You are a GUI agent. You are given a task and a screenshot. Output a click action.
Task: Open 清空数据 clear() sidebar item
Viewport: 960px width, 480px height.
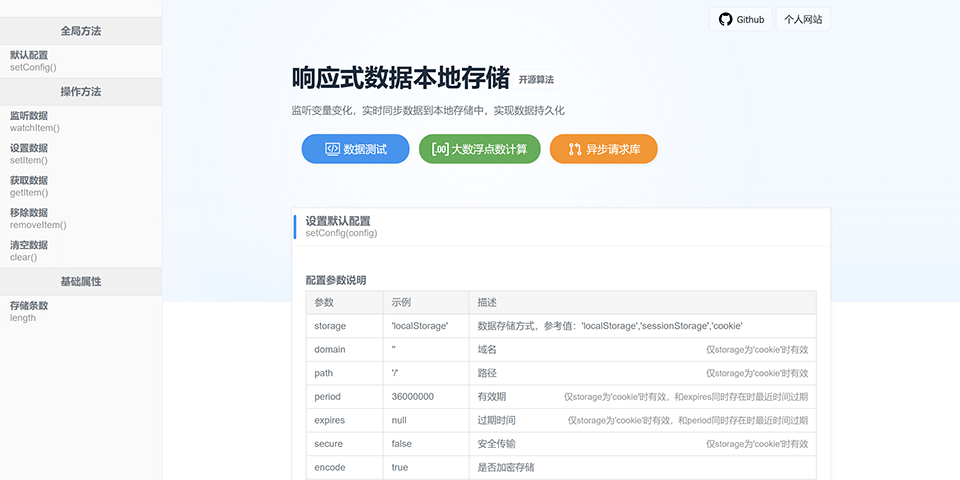[x=28, y=250]
